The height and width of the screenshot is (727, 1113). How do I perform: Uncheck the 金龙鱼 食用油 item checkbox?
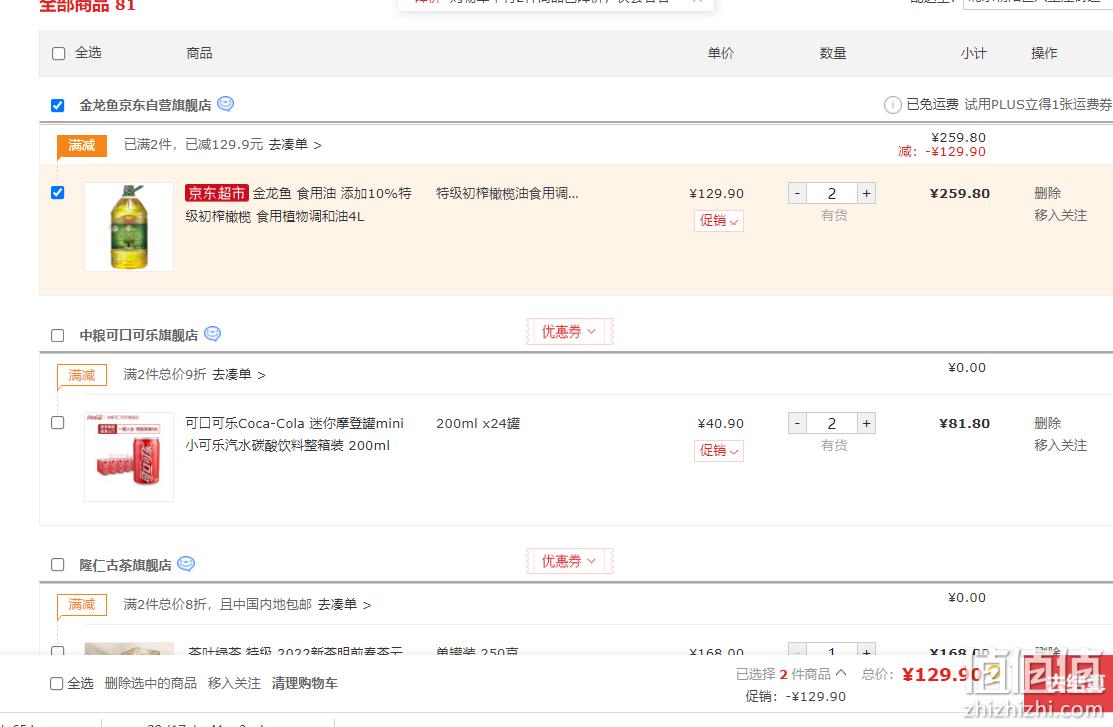click(57, 192)
